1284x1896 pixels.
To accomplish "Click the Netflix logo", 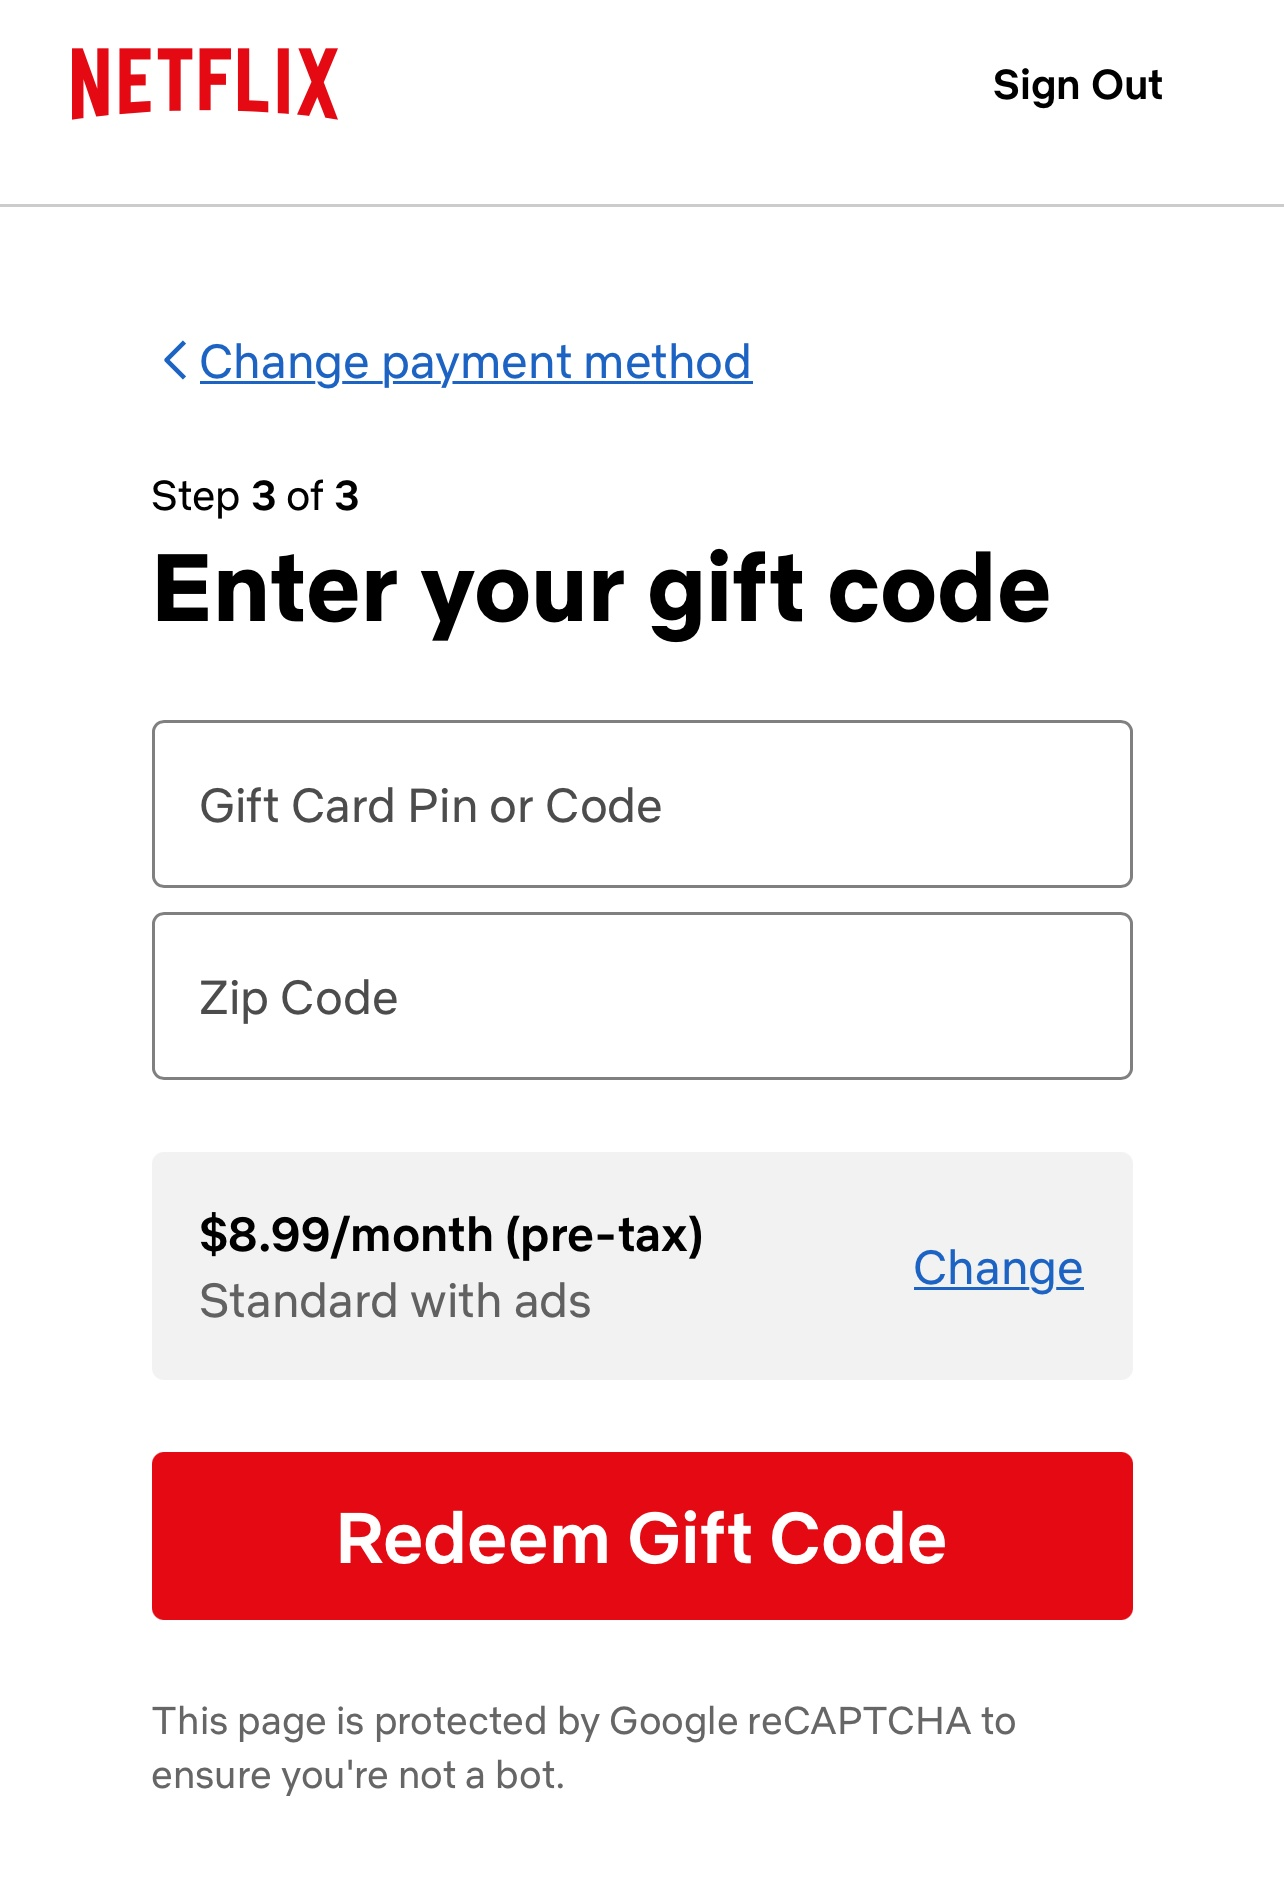I will (204, 84).
